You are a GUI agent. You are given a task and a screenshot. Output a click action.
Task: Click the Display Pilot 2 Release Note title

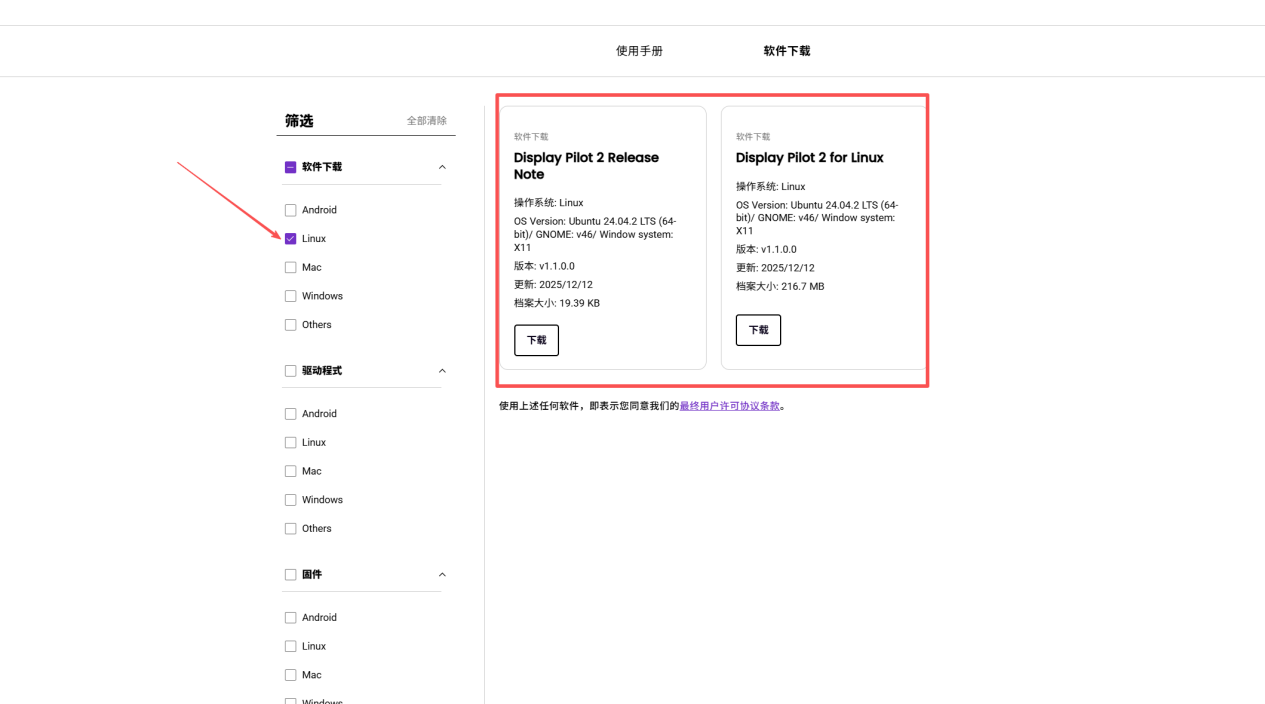point(586,166)
